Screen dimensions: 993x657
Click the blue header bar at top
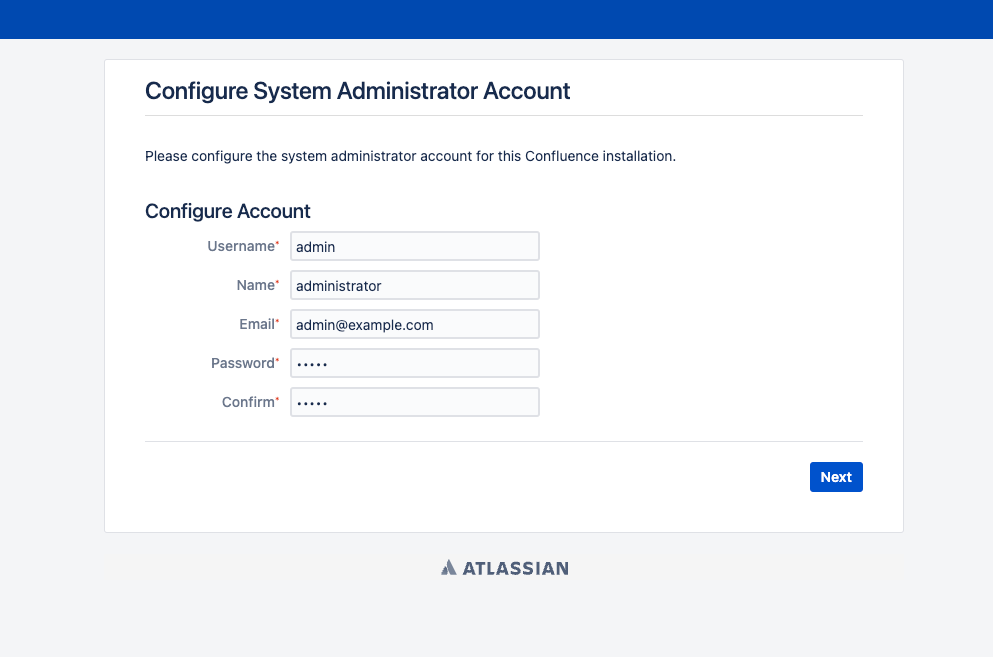point(496,19)
